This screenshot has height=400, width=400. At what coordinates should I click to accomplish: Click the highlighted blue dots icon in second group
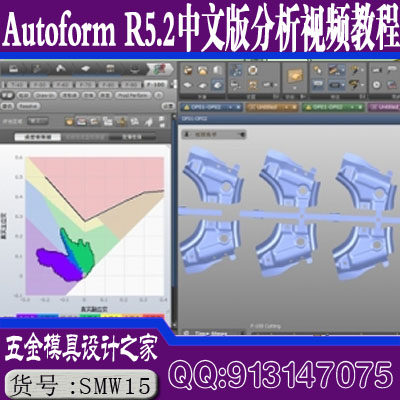(237, 70)
